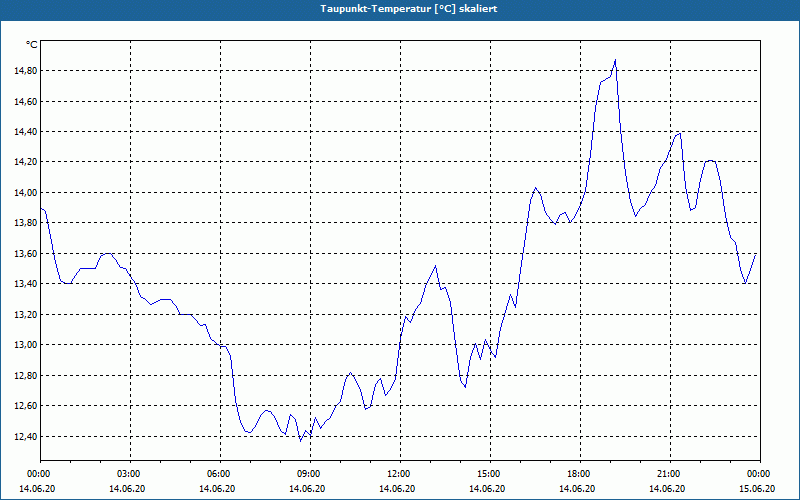800x500 pixels.
Task: Pick the 13,80 y-axis label
Action: [x=26, y=223]
